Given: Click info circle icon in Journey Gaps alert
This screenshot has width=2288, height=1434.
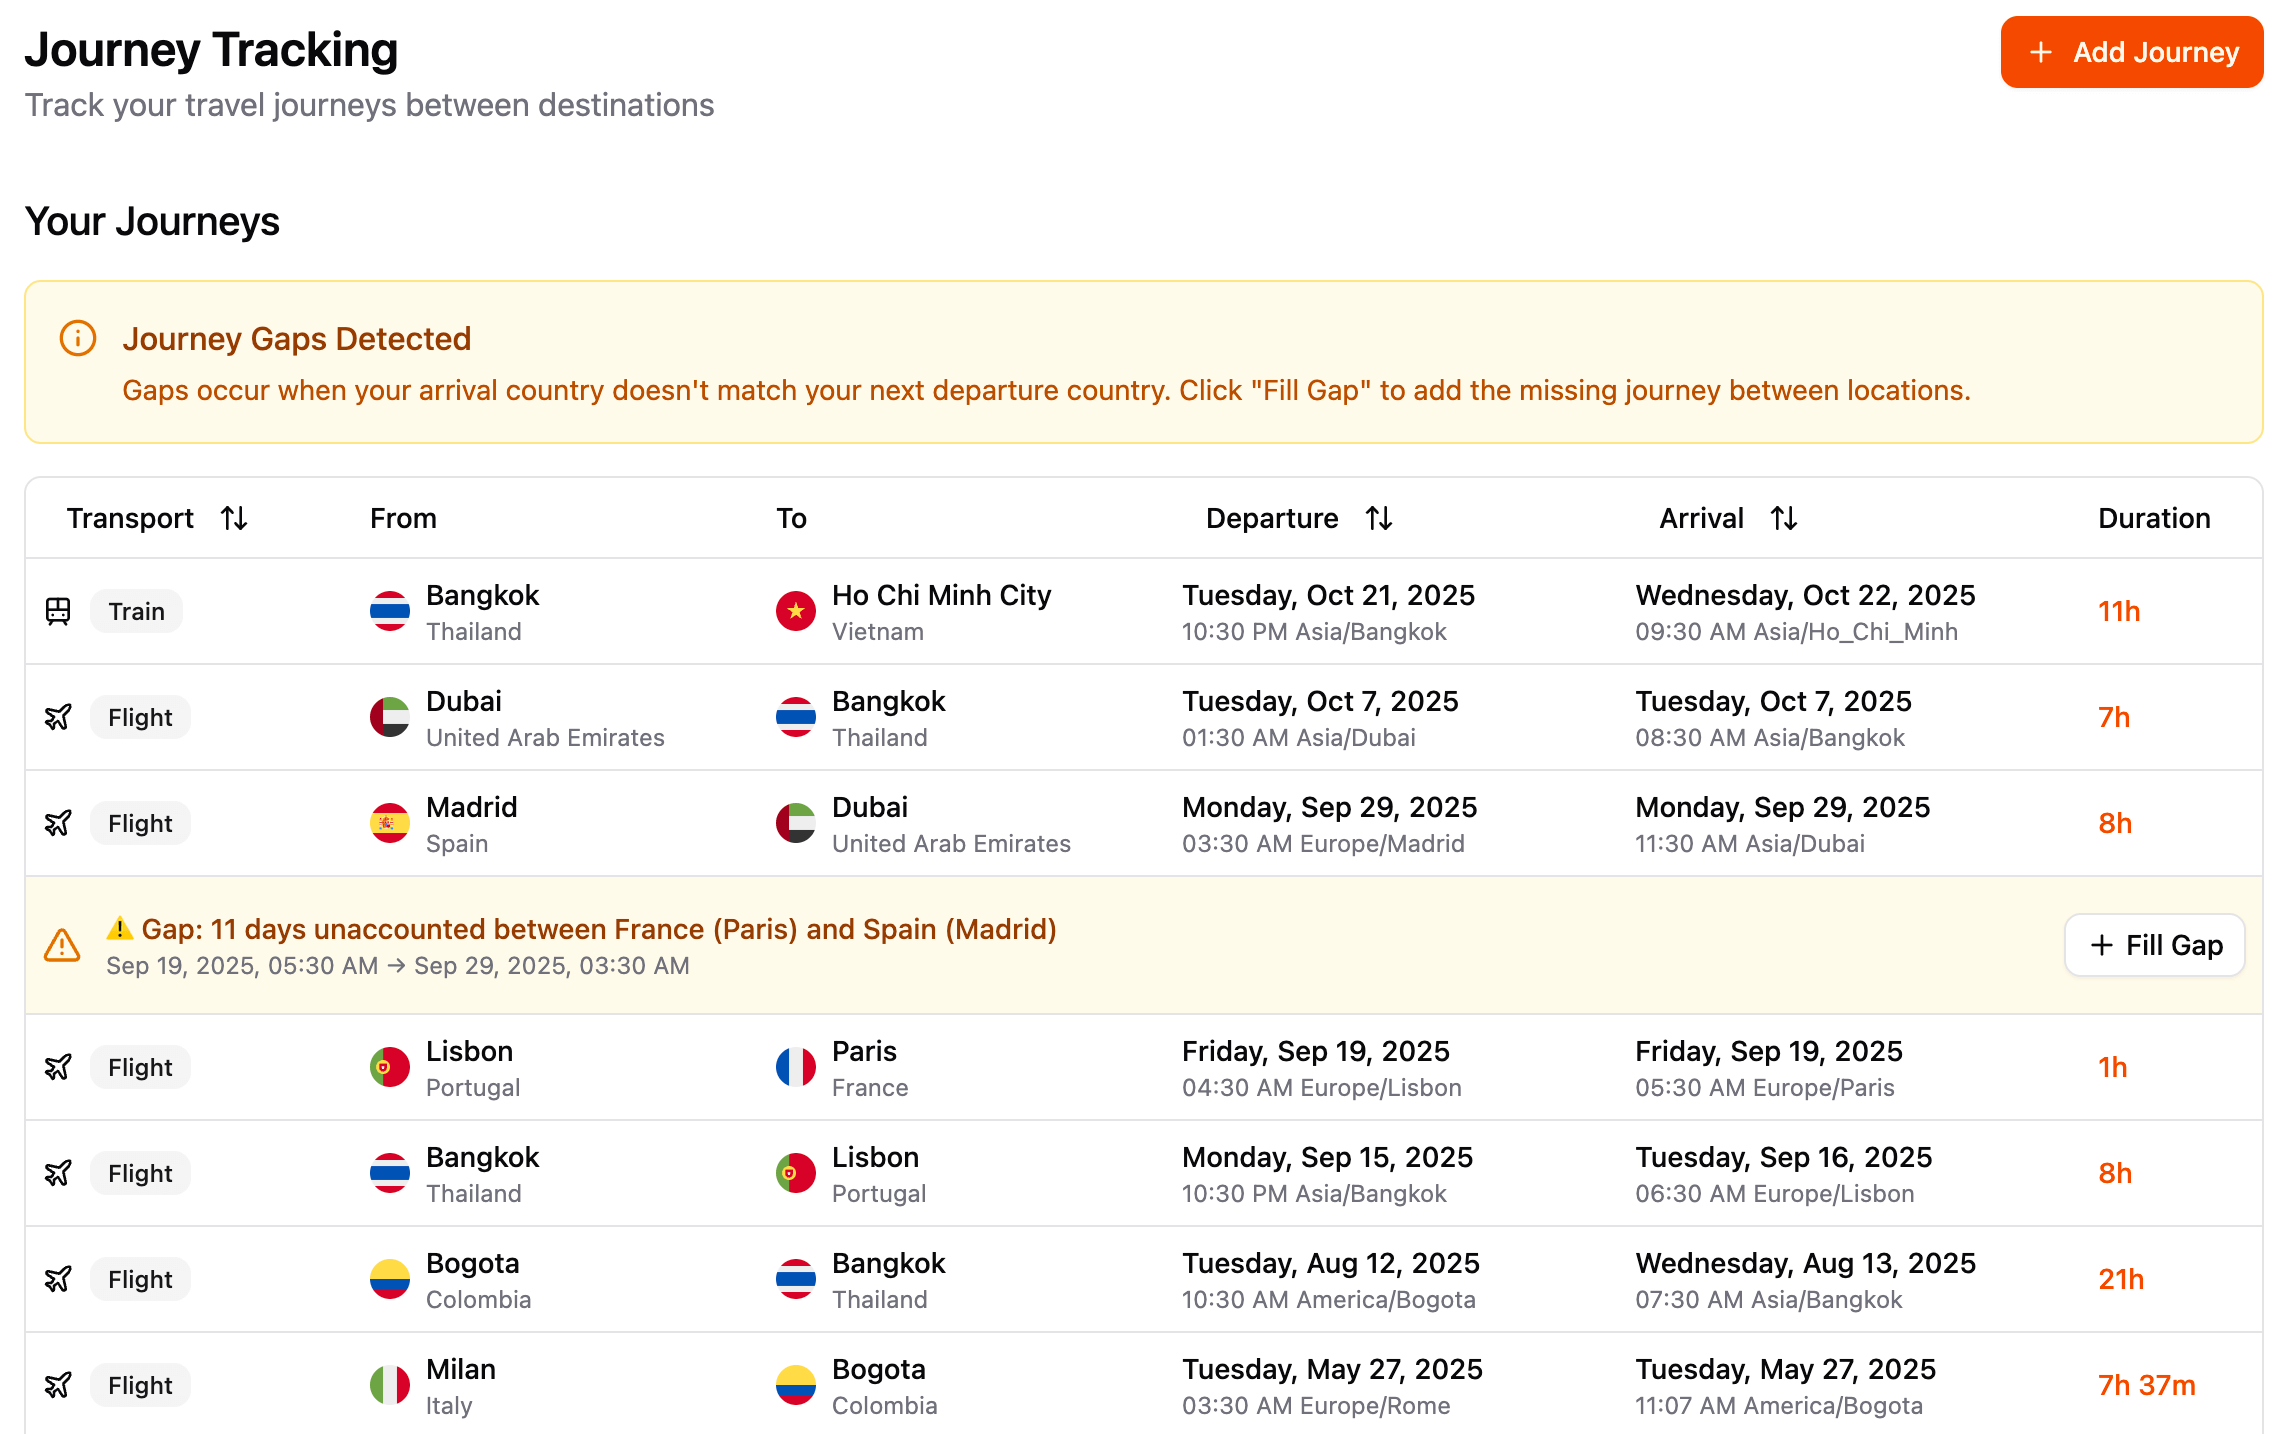Looking at the screenshot, I should click(x=78, y=338).
